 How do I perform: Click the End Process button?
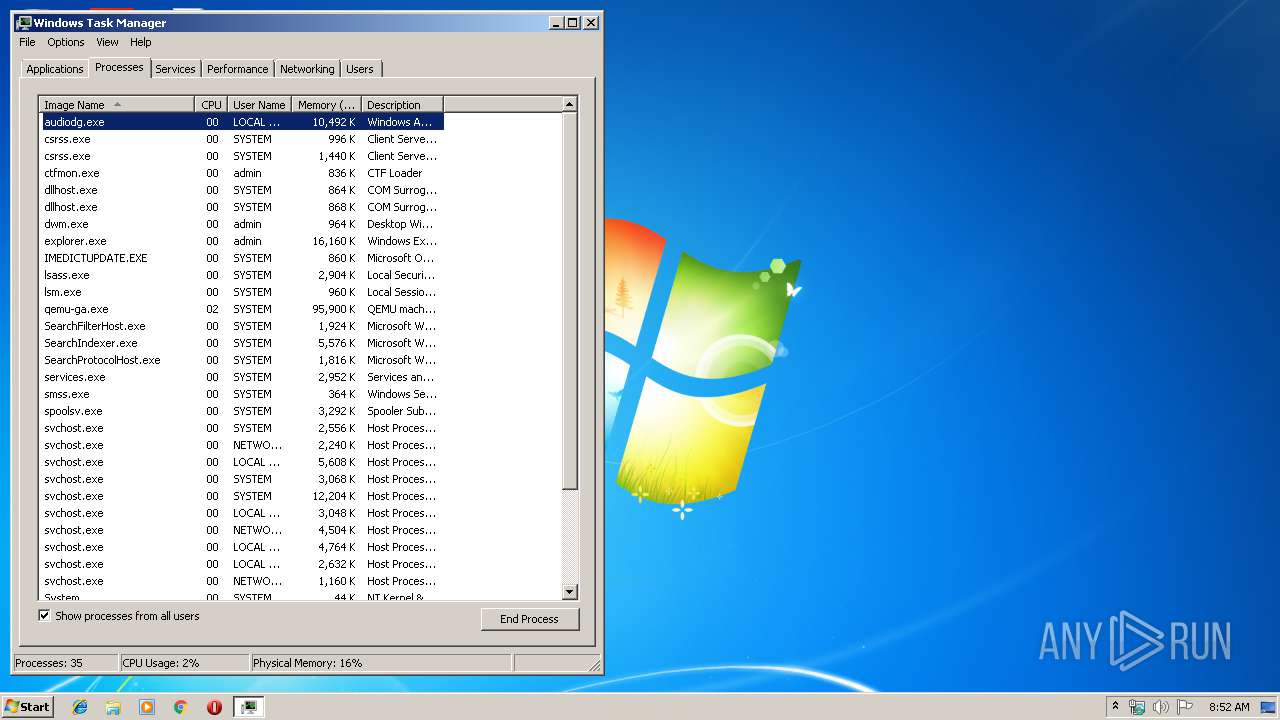(529, 619)
